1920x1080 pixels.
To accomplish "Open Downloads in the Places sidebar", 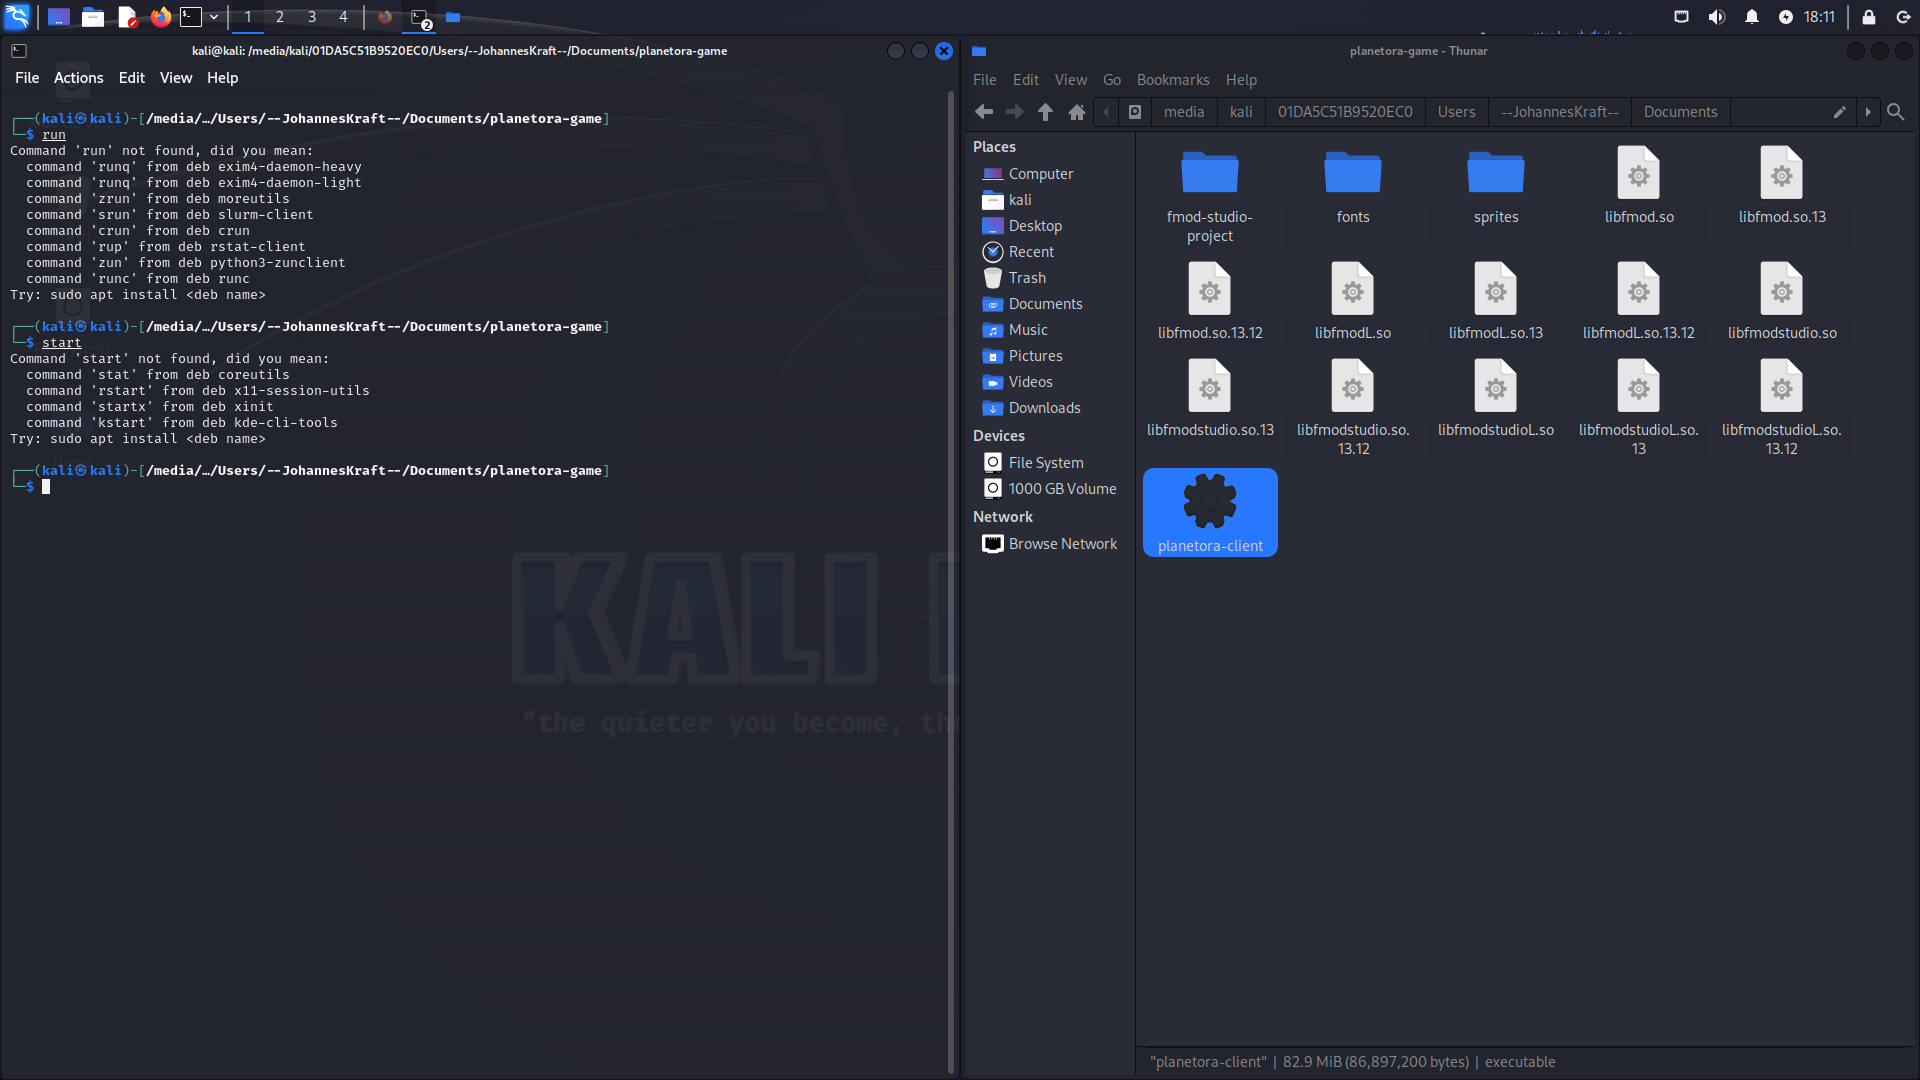I will coord(1044,408).
